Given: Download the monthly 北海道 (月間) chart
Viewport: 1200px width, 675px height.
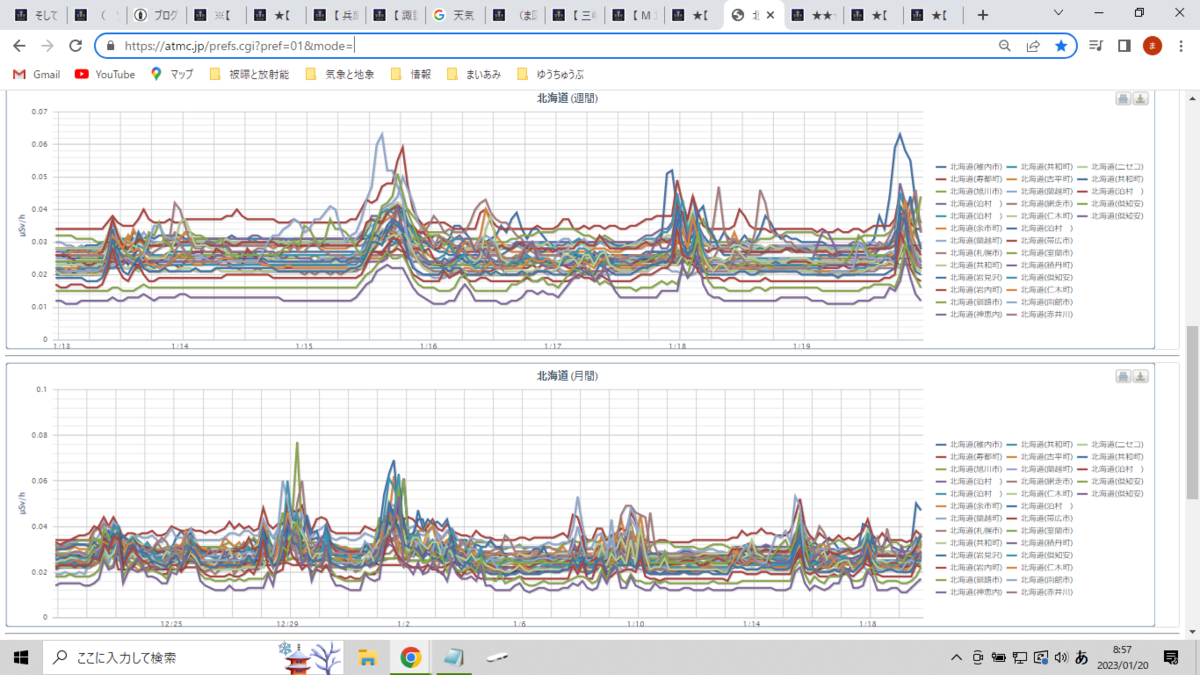Looking at the screenshot, I should pyautogui.click(x=1141, y=376).
